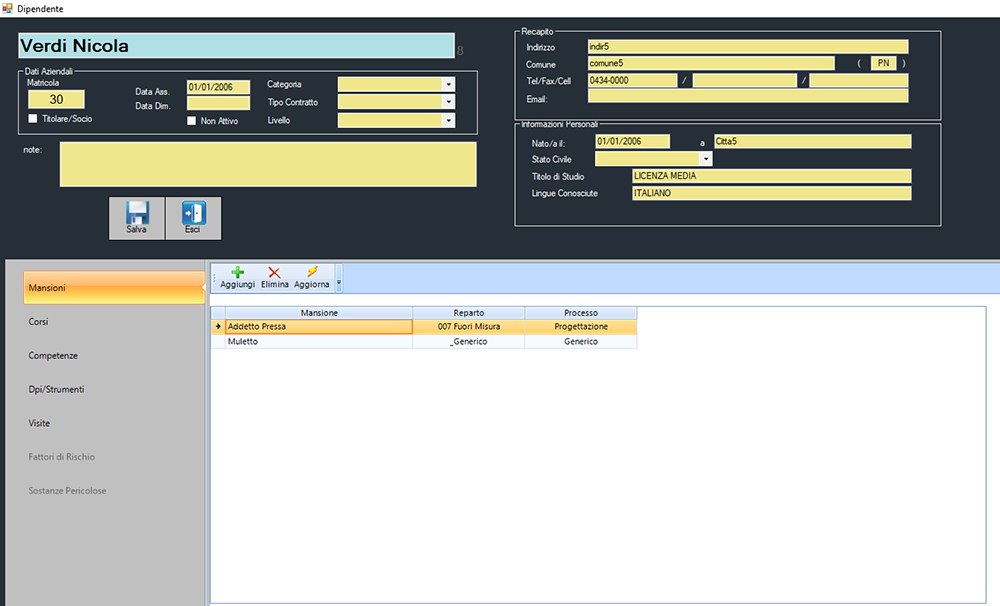
Task: Click the 007 Fuori Misura cell
Action: (469, 327)
